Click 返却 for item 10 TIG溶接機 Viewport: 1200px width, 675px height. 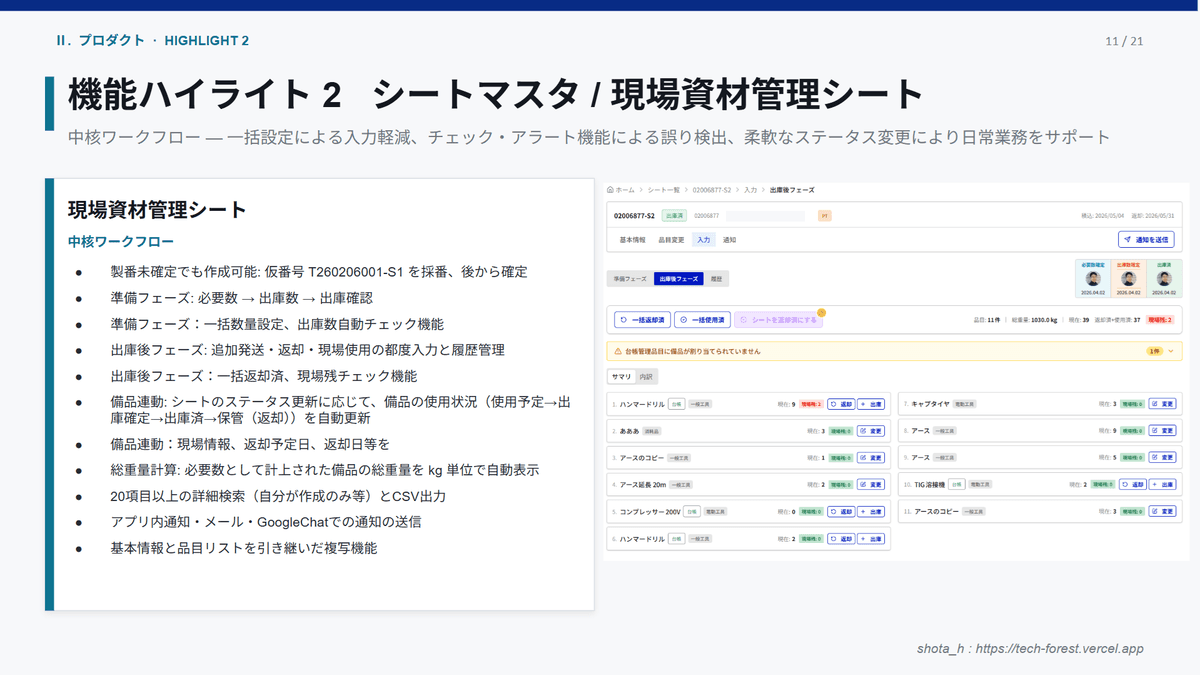click(x=1132, y=485)
